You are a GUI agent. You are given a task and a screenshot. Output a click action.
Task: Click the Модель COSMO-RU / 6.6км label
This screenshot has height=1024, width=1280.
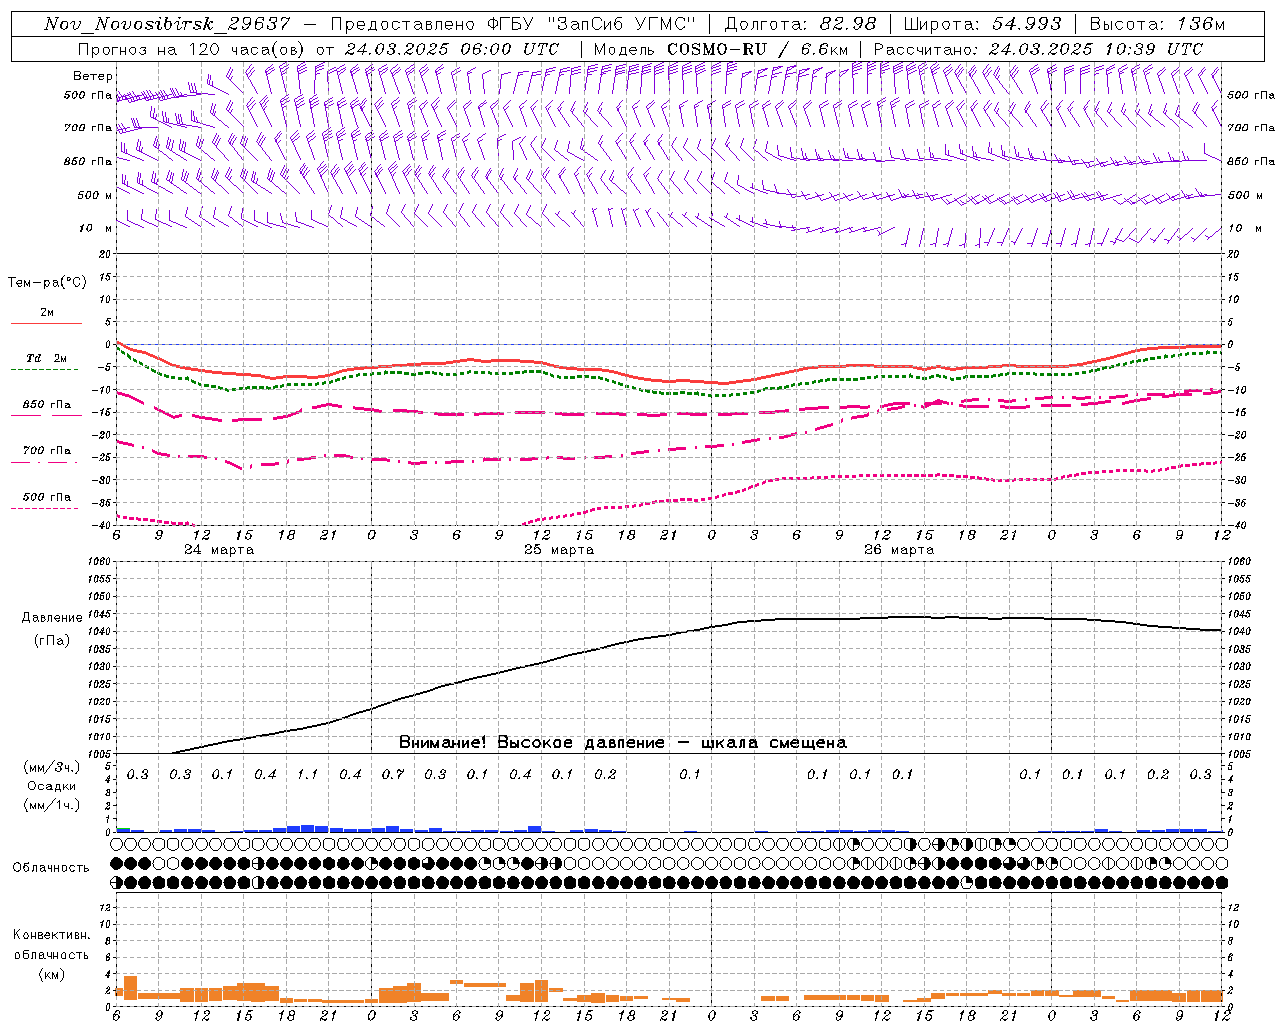(x=720, y=49)
